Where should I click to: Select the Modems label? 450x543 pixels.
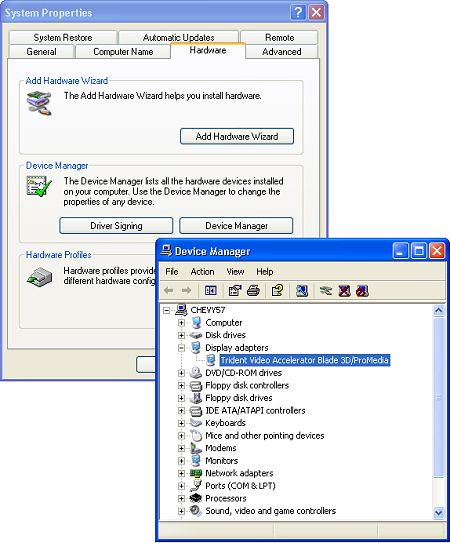(x=221, y=448)
